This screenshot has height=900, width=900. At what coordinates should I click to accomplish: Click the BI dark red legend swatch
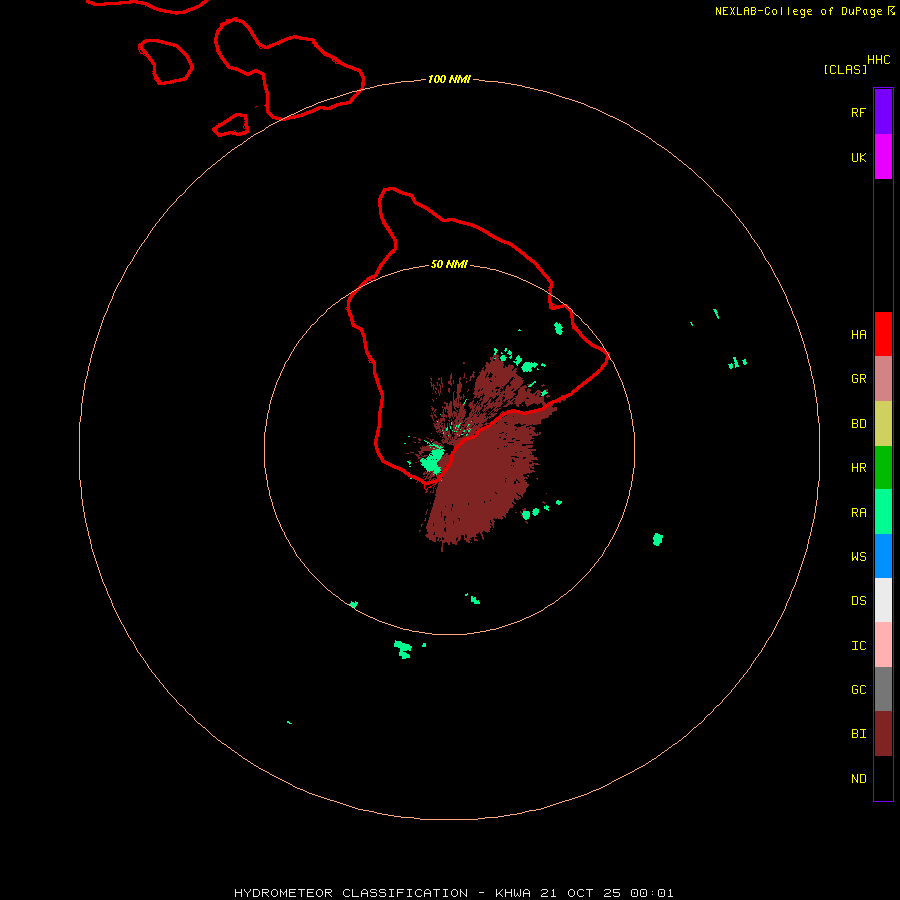pos(883,734)
